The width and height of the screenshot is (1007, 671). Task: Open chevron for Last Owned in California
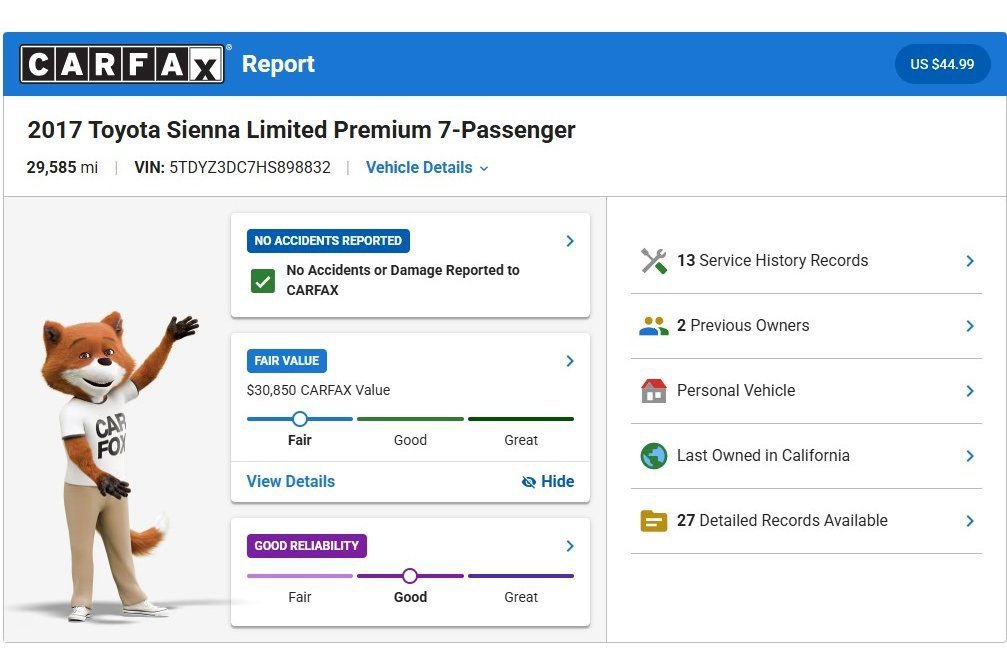click(x=970, y=456)
